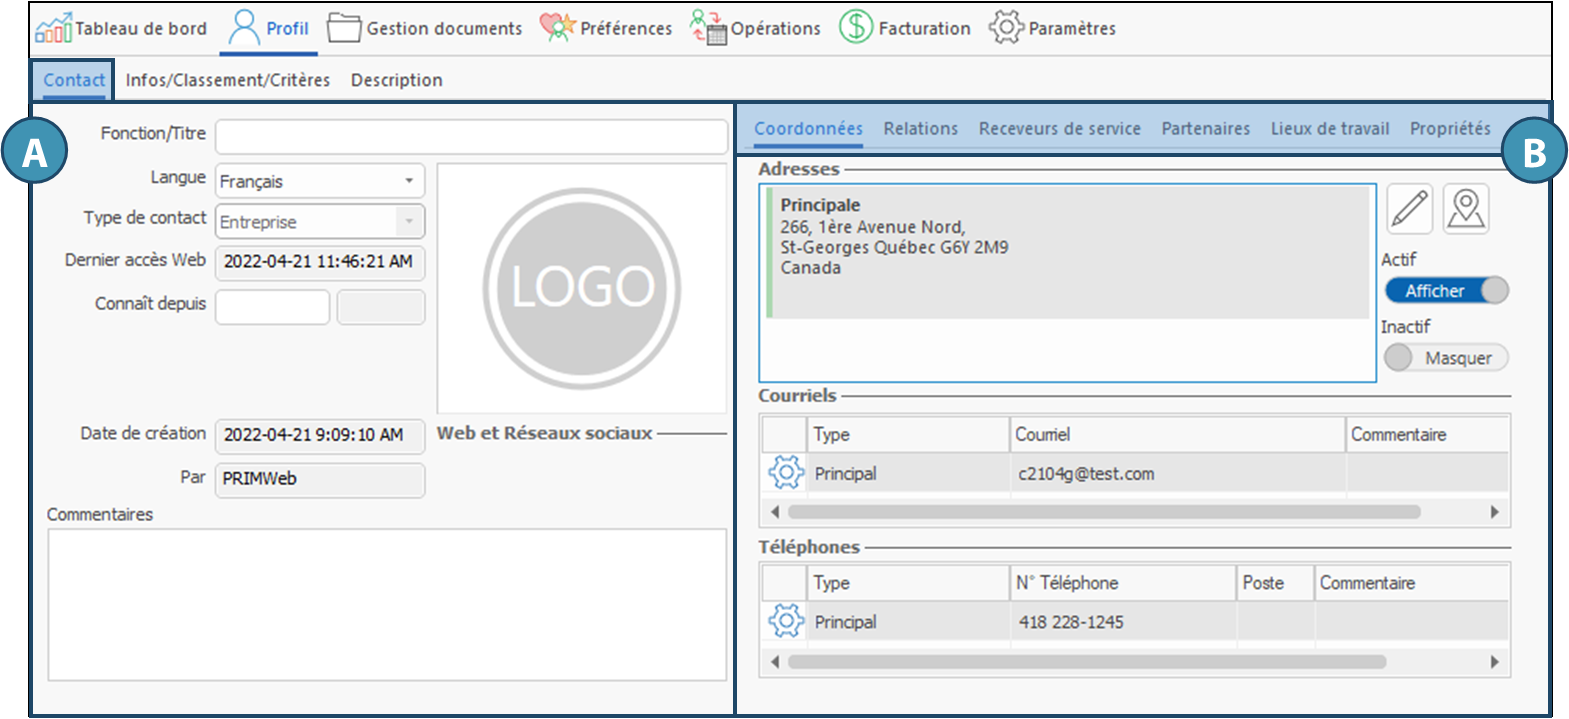Click the Gestion documents folder icon
Screen dimensions: 1569x719
(x=344, y=28)
